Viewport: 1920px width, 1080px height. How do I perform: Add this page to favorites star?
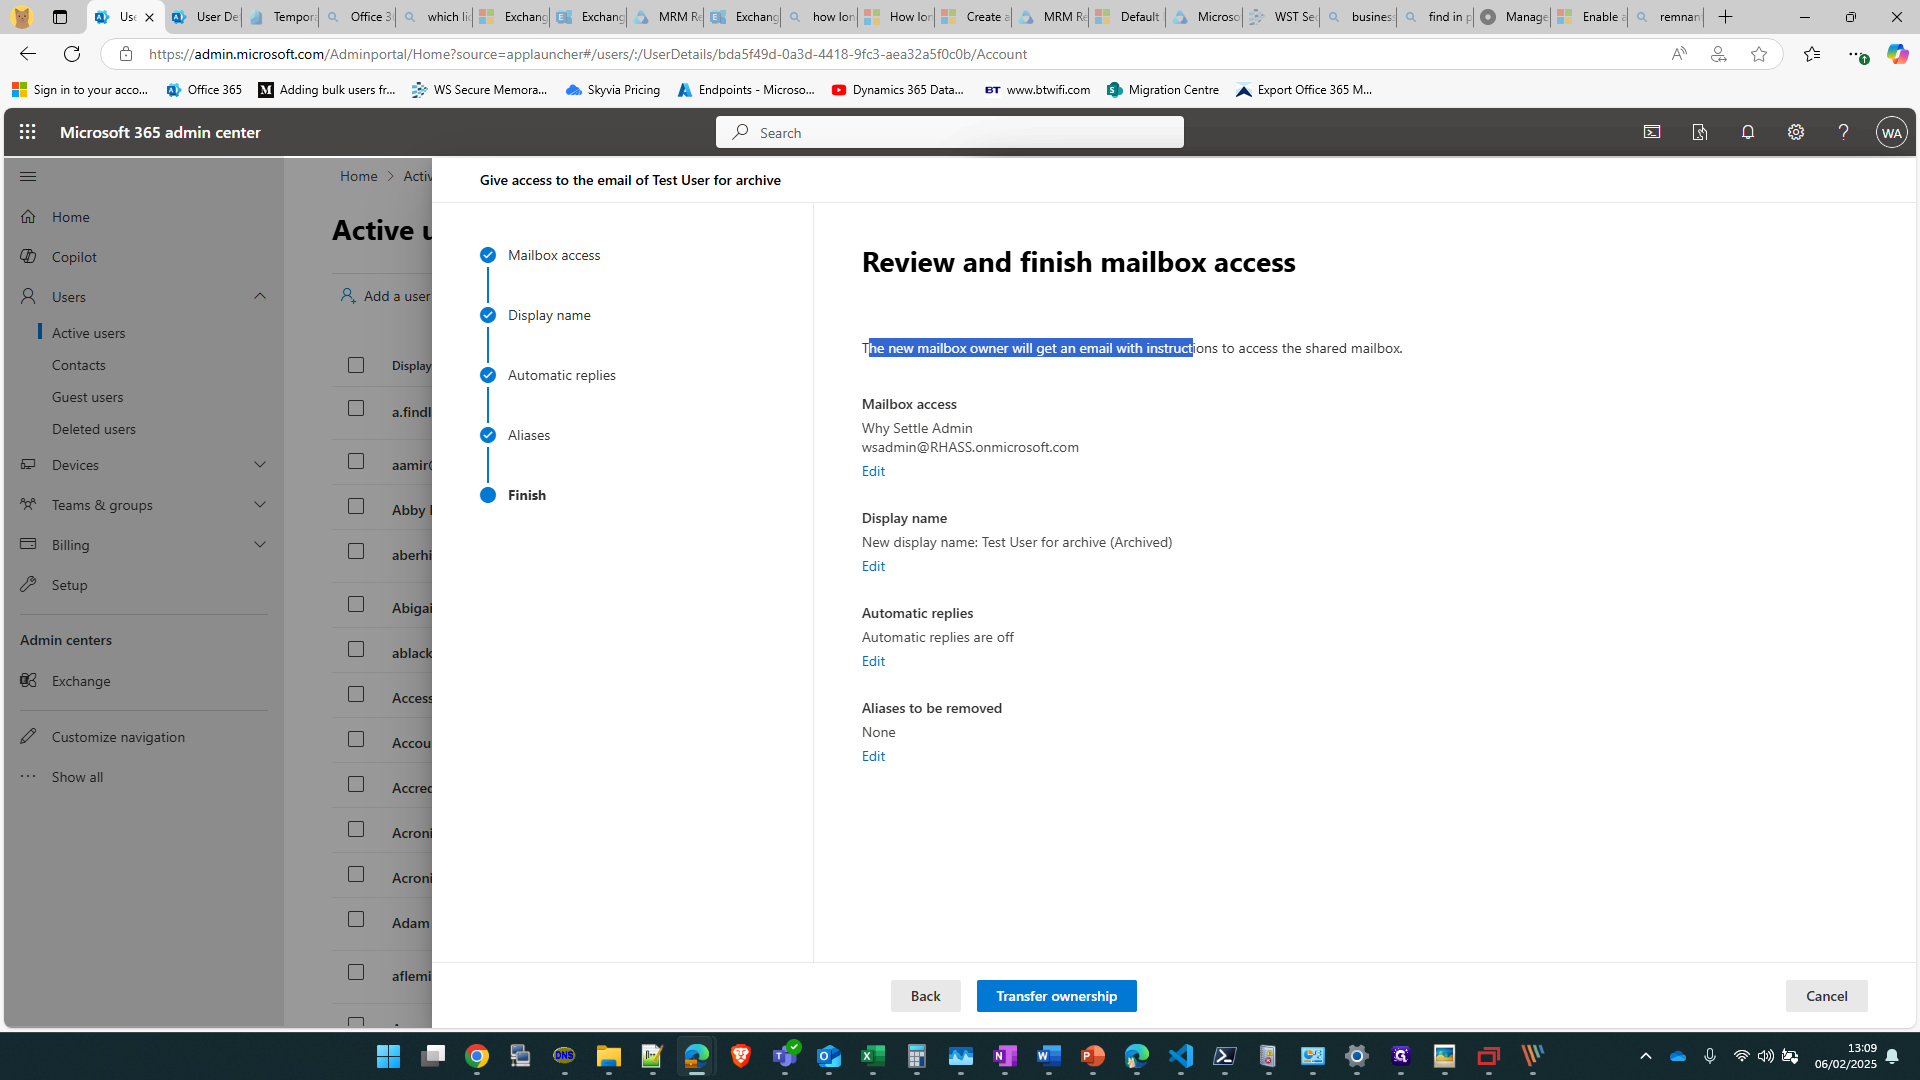[x=1759, y=54]
